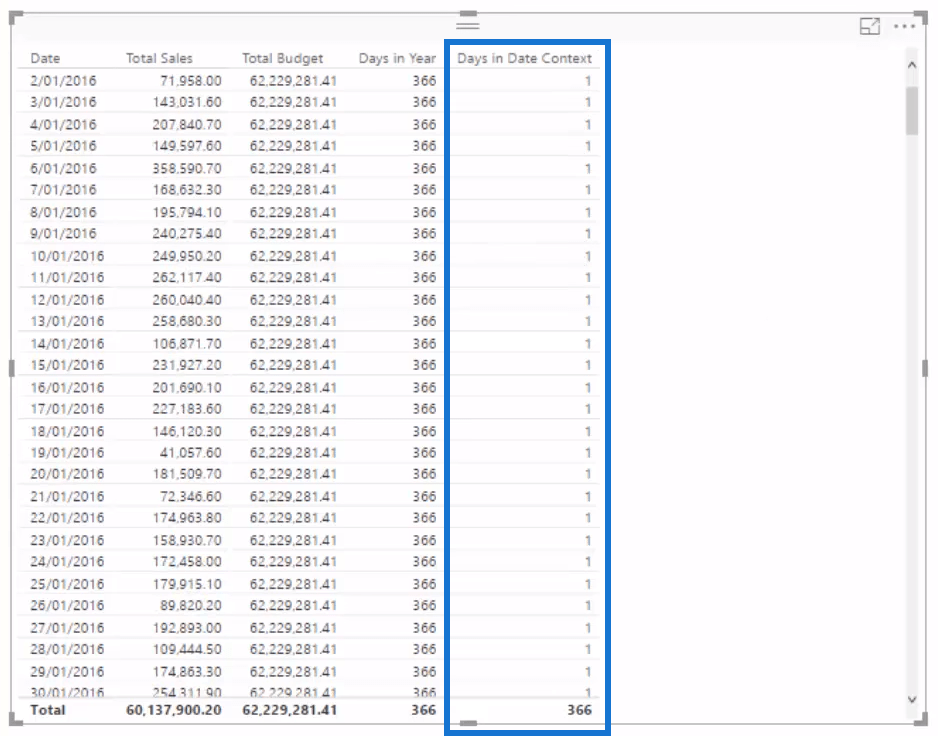
Task: Select the 2/01/2016 date cell
Action: tap(63, 80)
